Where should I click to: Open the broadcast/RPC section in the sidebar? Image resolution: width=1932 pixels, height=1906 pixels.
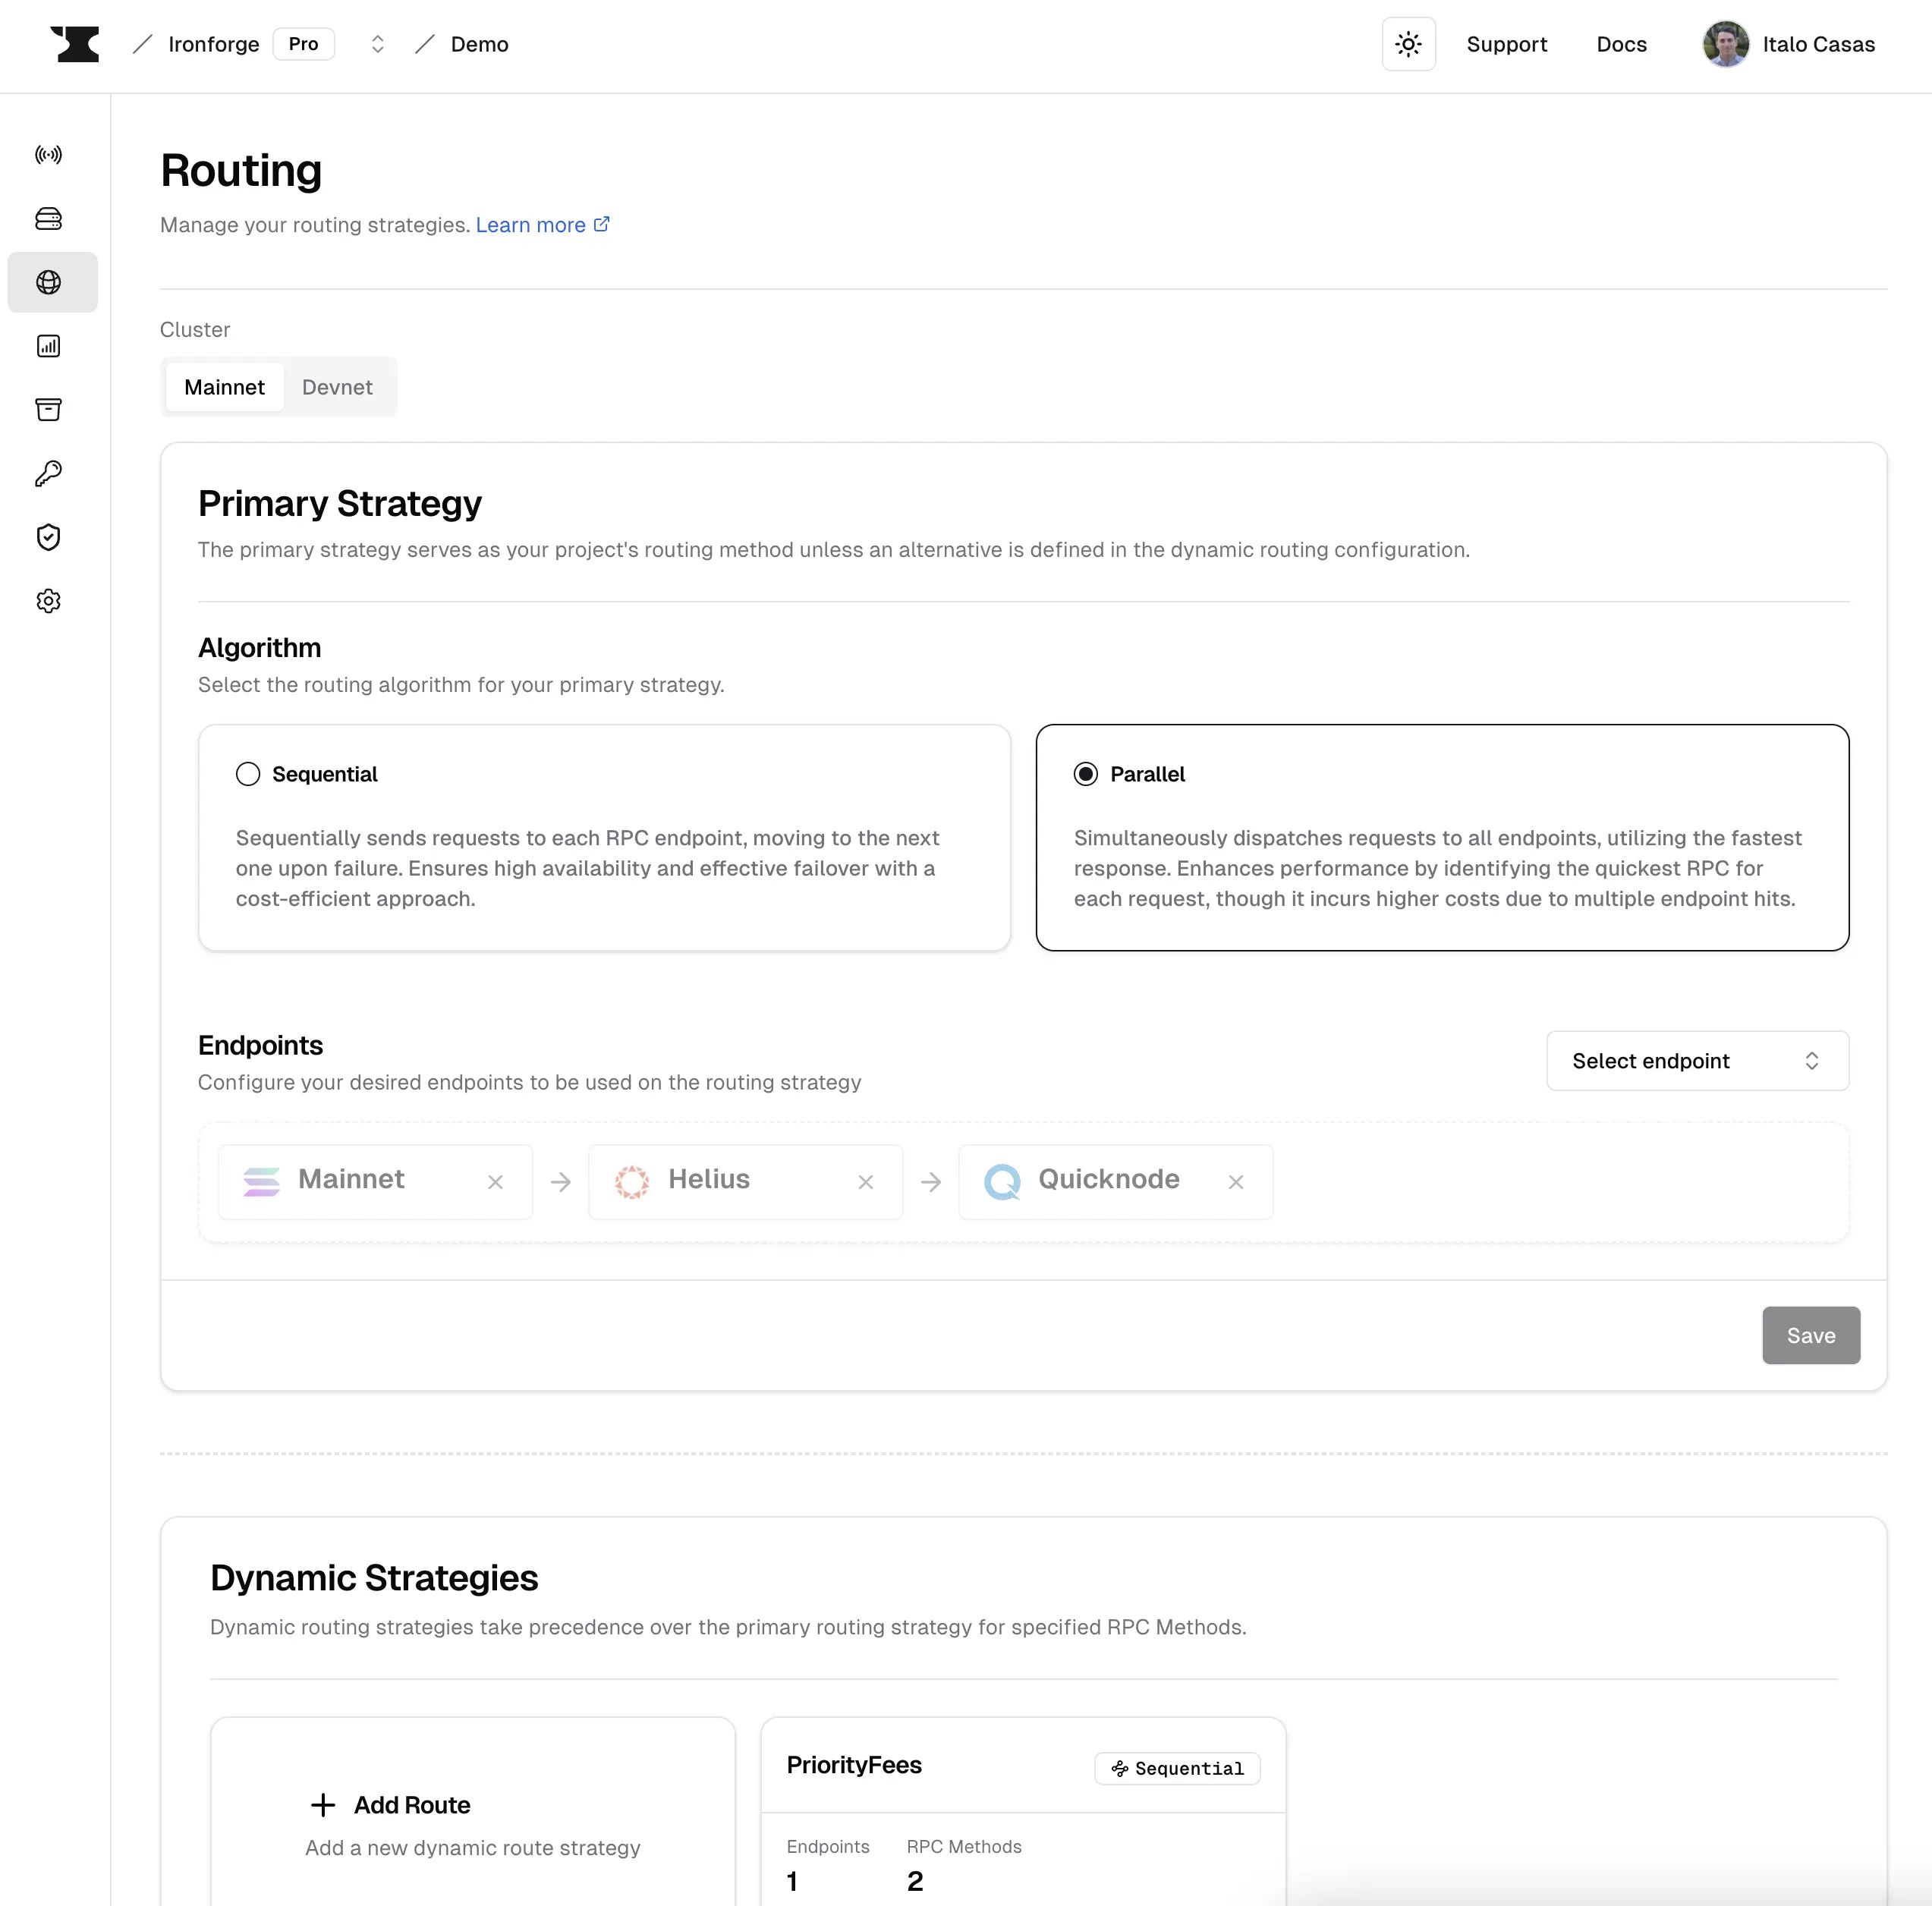(x=49, y=154)
